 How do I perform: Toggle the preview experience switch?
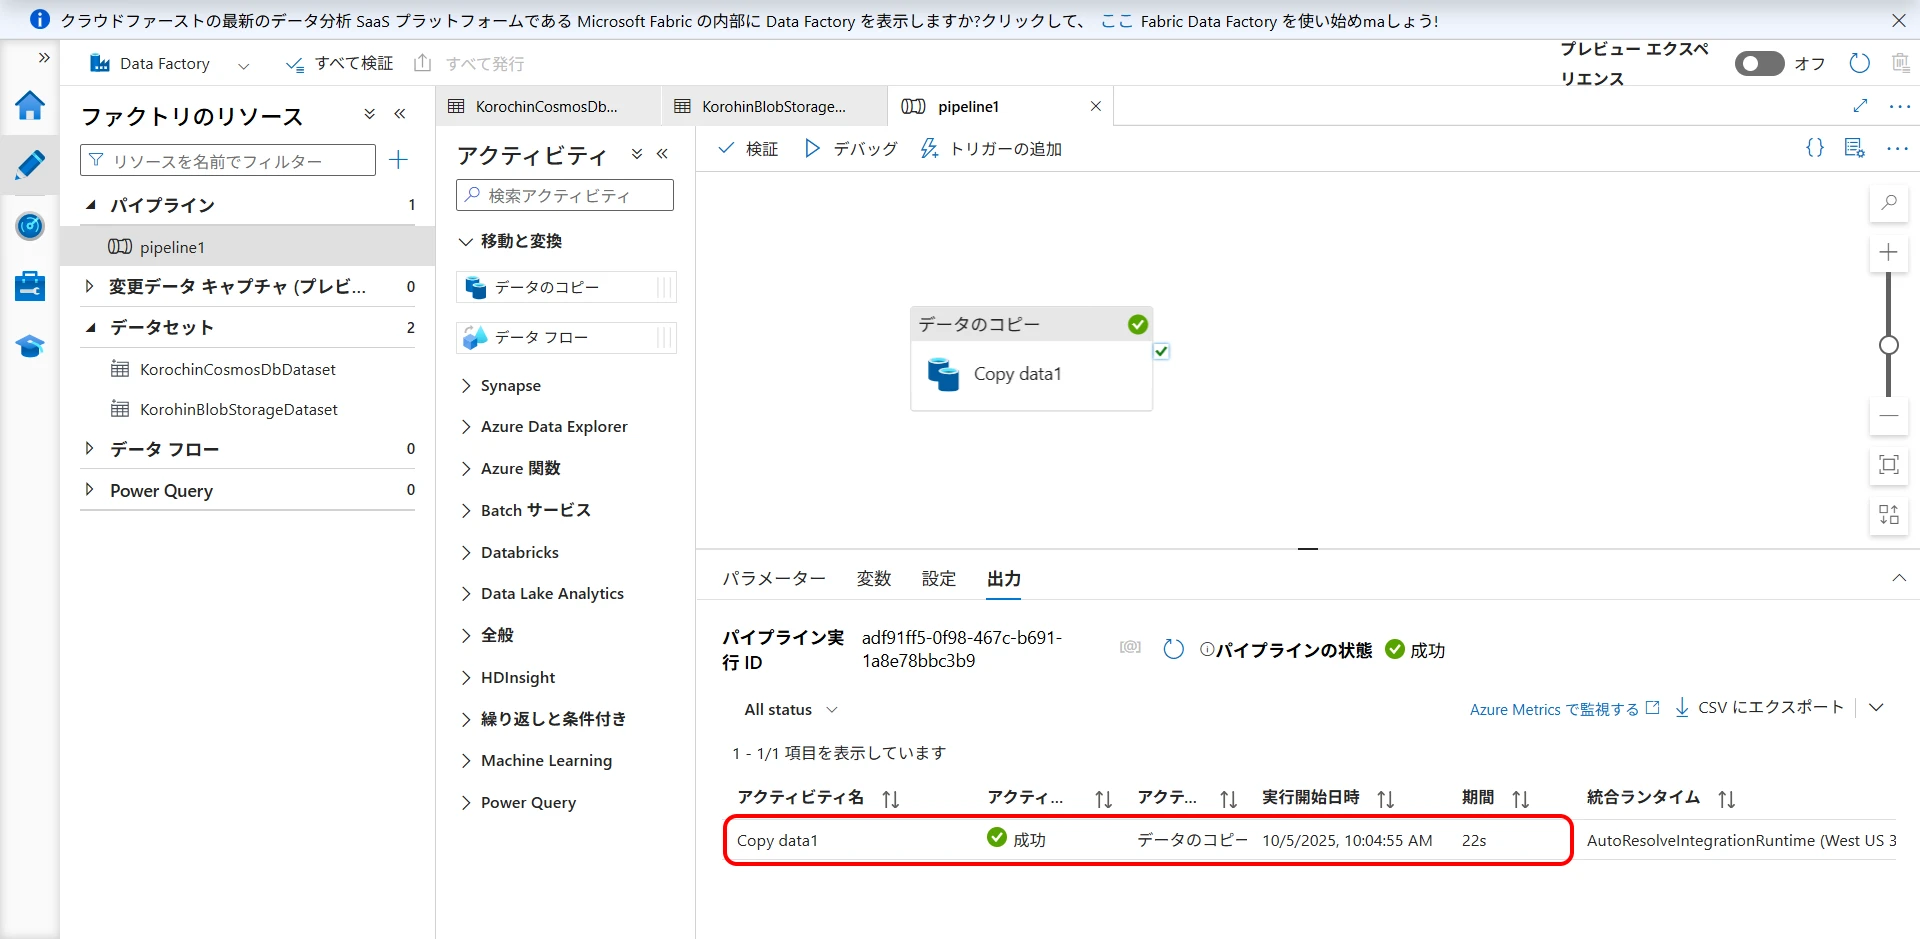[x=1759, y=64]
